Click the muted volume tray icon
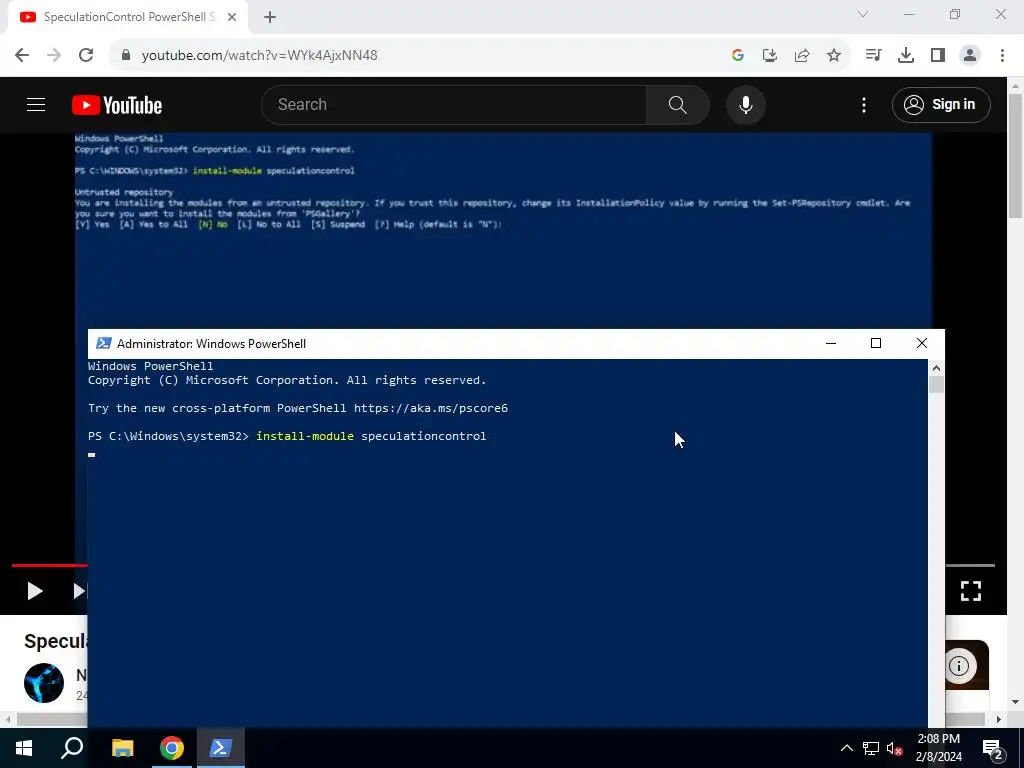Screen dimensions: 1024x768 [895, 748]
